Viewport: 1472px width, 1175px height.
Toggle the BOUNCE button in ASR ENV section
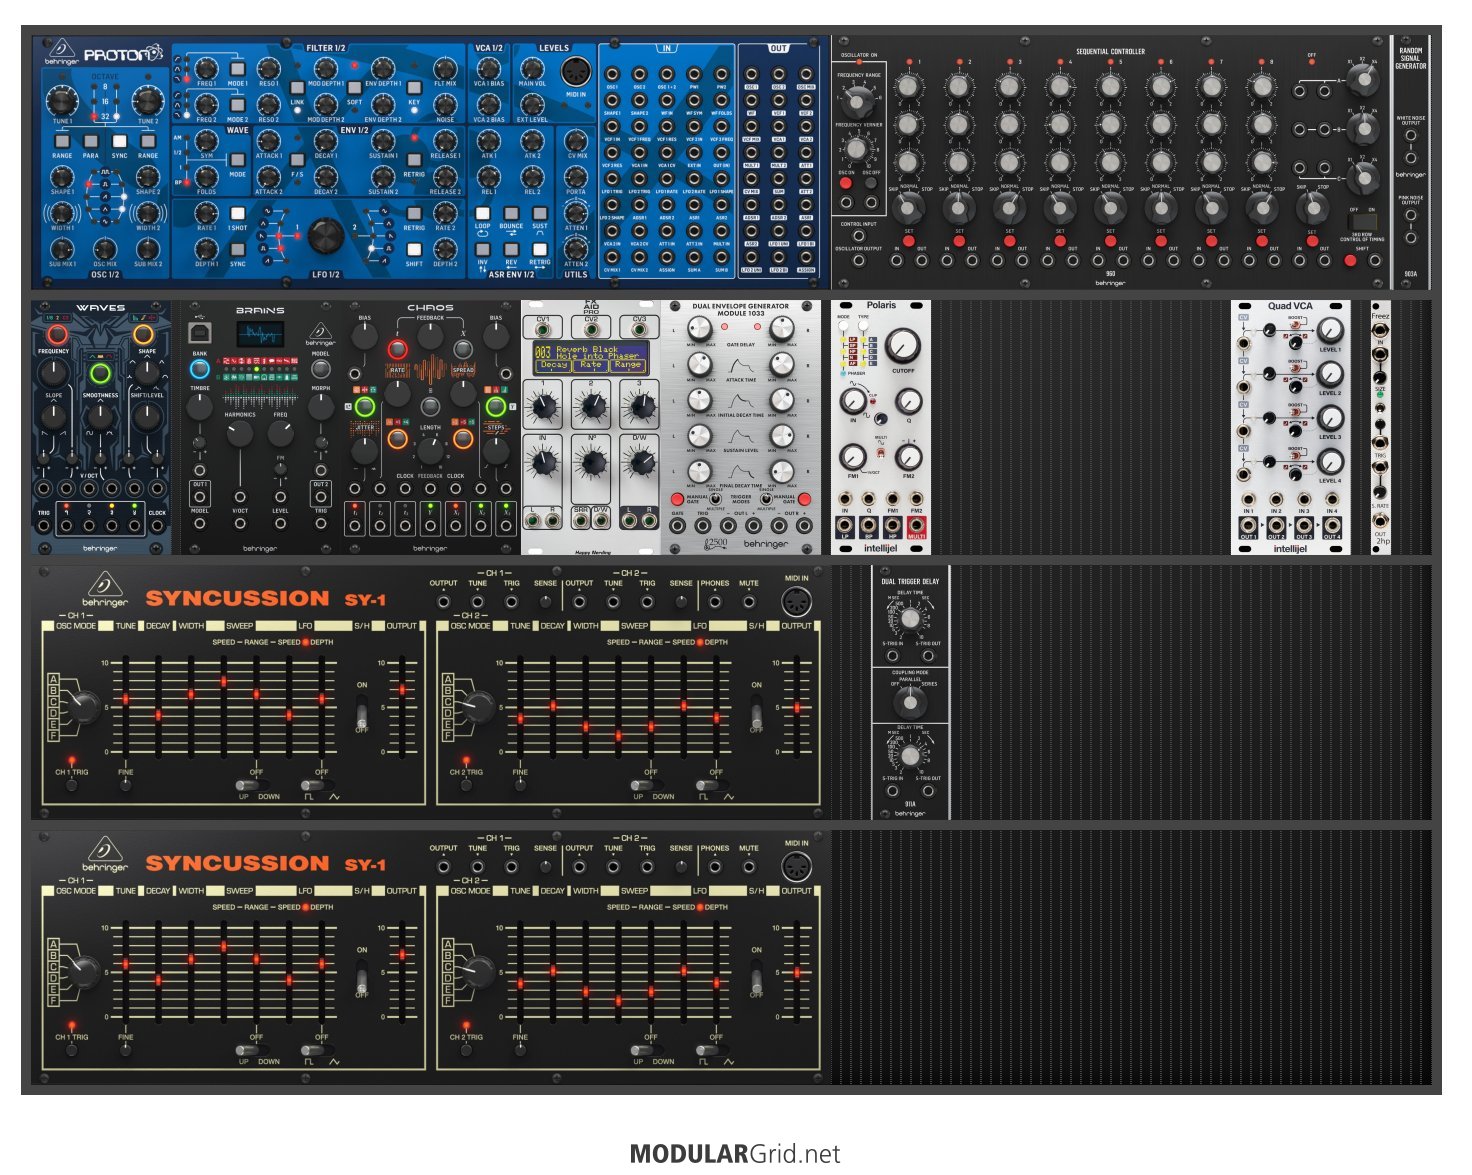(x=511, y=213)
